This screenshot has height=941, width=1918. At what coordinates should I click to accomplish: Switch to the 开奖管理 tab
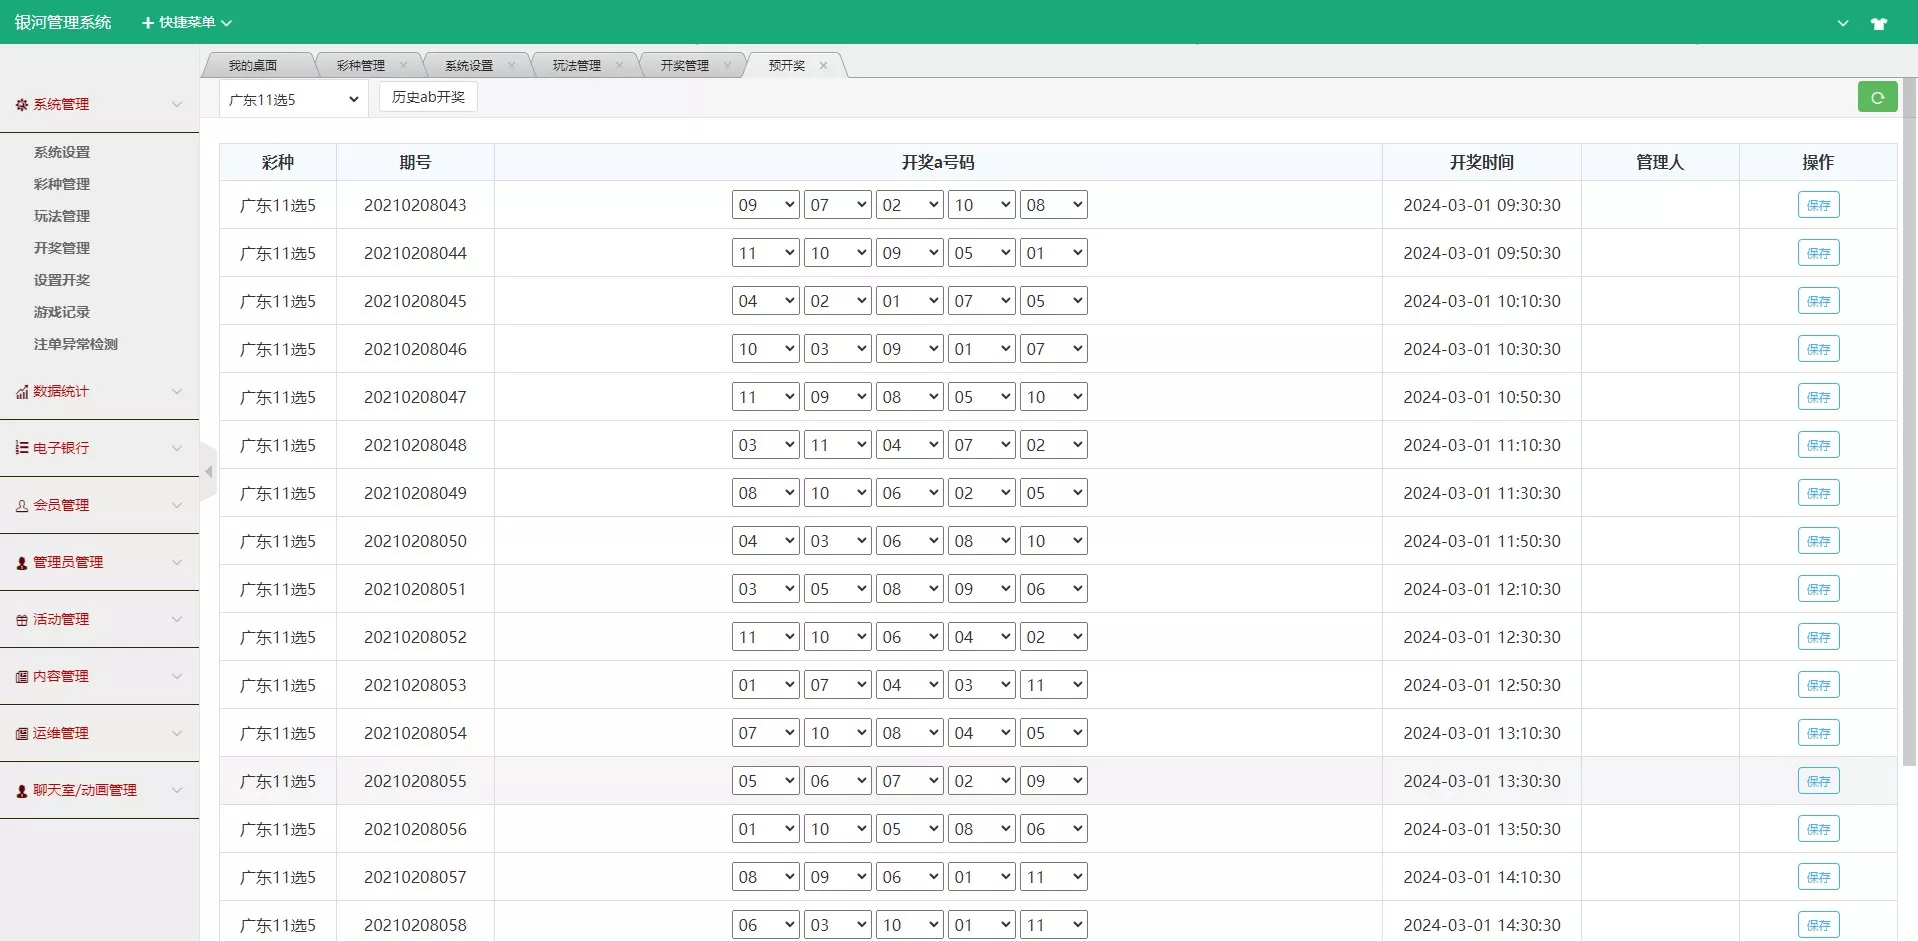coord(684,66)
